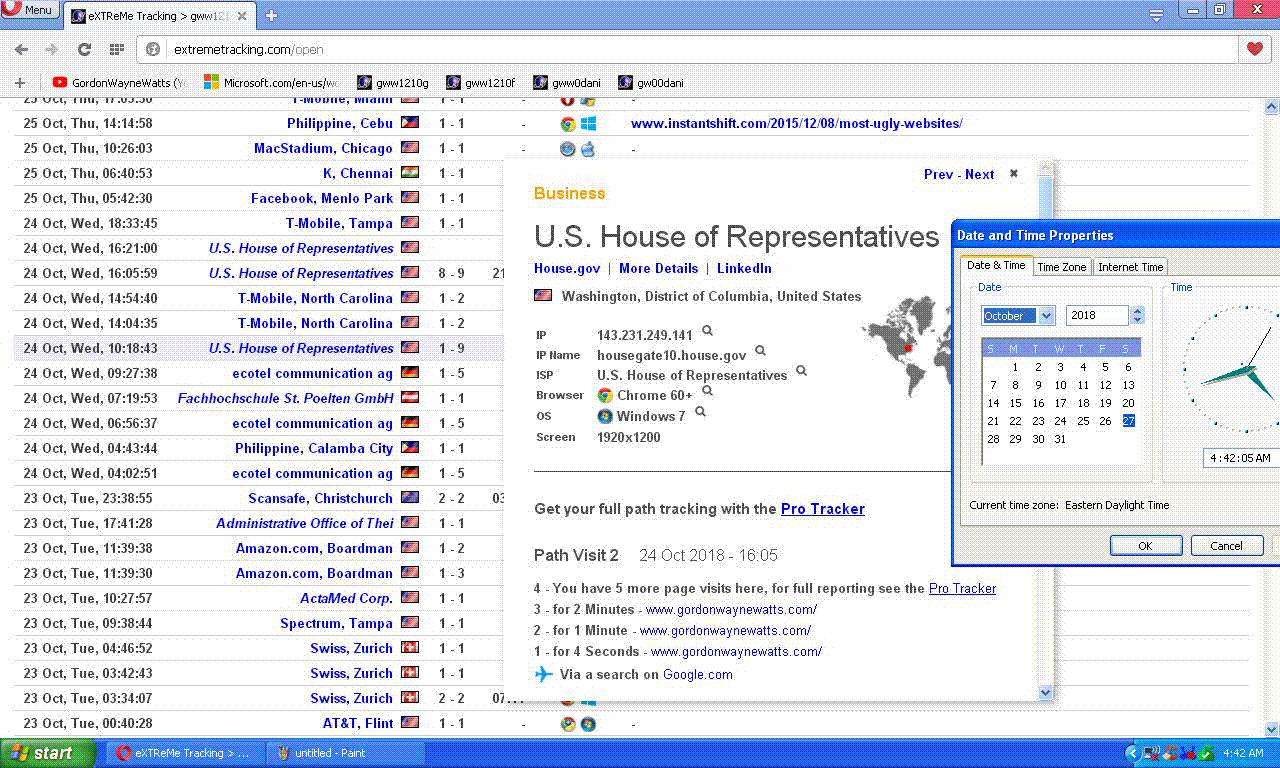The width and height of the screenshot is (1280, 768).
Task: Click the network connection tray icon
Action: point(1151,753)
